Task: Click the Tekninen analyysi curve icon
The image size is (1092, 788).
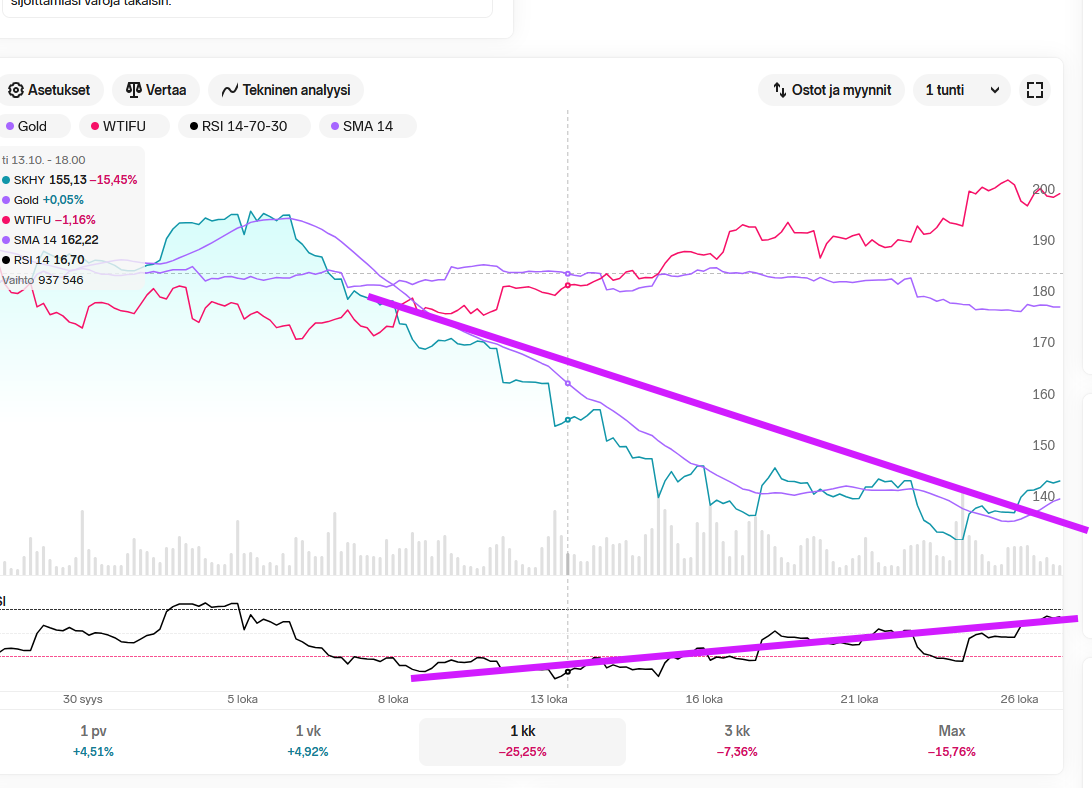Action: [x=229, y=91]
